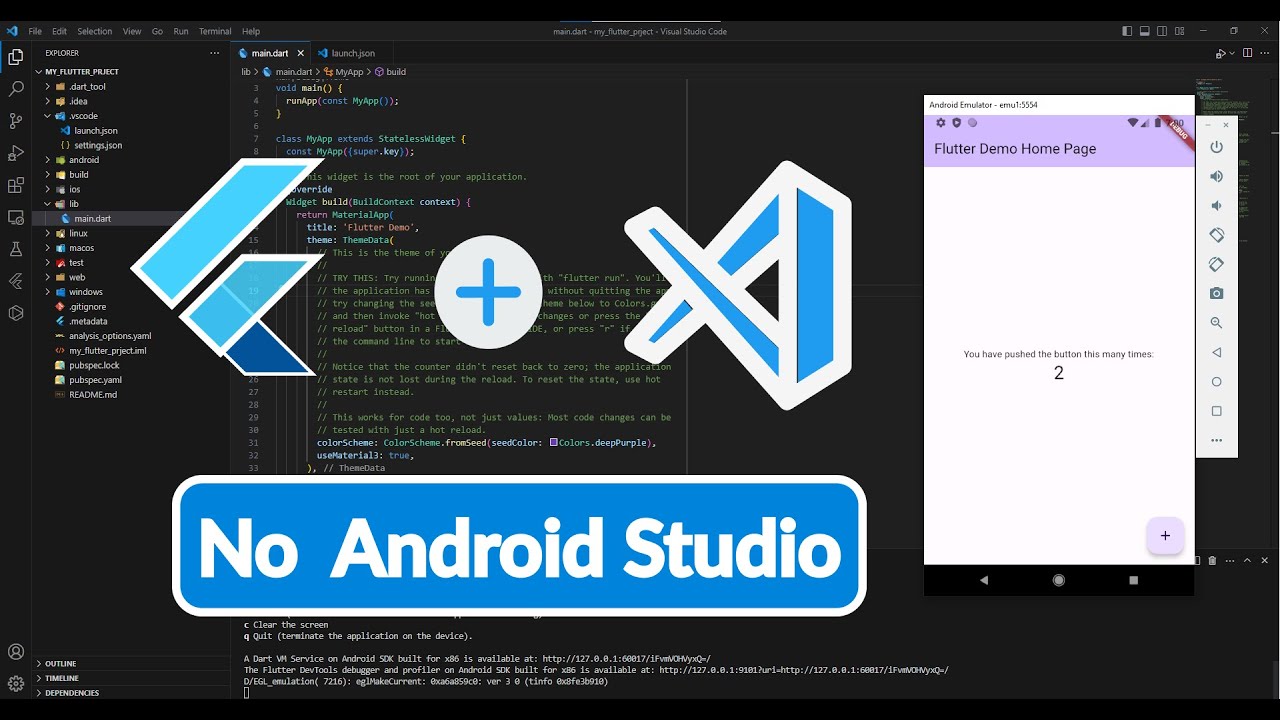Image resolution: width=1280 pixels, height=720 pixels.
Task: Click emulator volume down button
Action: pos(1217,206)
